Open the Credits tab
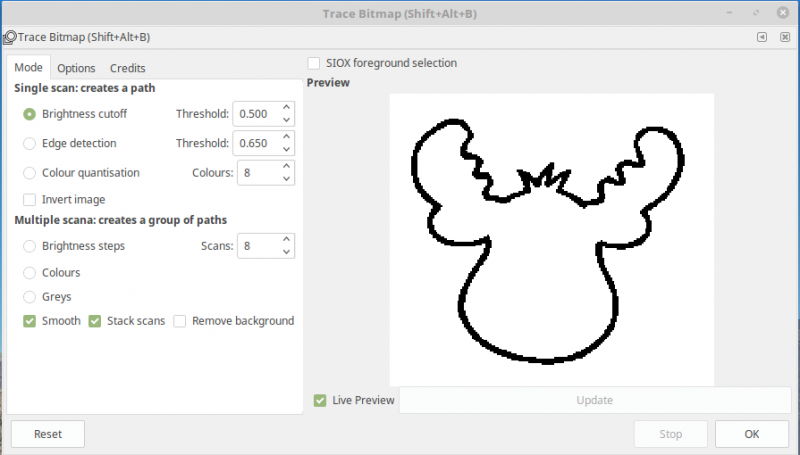This screenshot has height=455, width=800. coord(127,68)
